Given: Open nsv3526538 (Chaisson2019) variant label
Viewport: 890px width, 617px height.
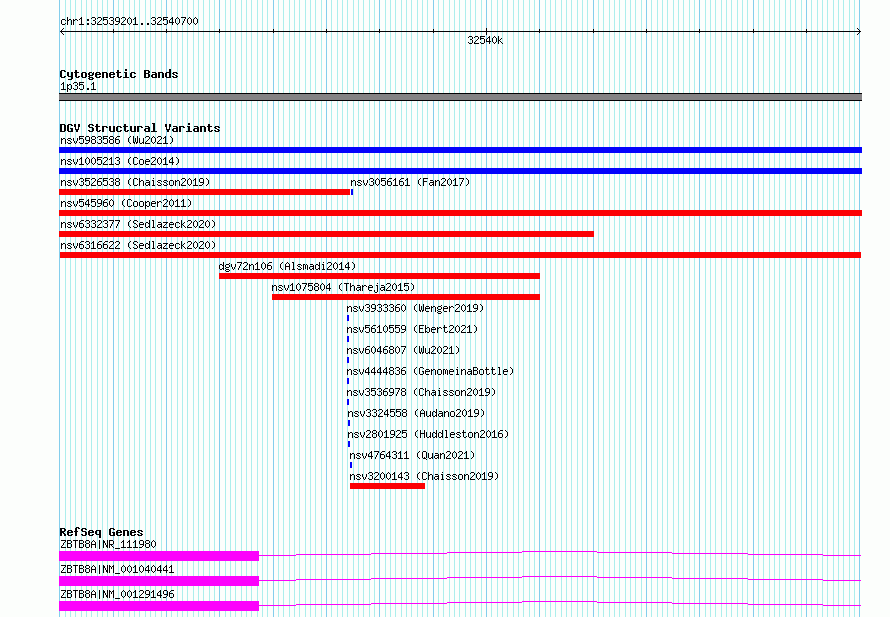Looking at the screenshot, I should point(135,182).
